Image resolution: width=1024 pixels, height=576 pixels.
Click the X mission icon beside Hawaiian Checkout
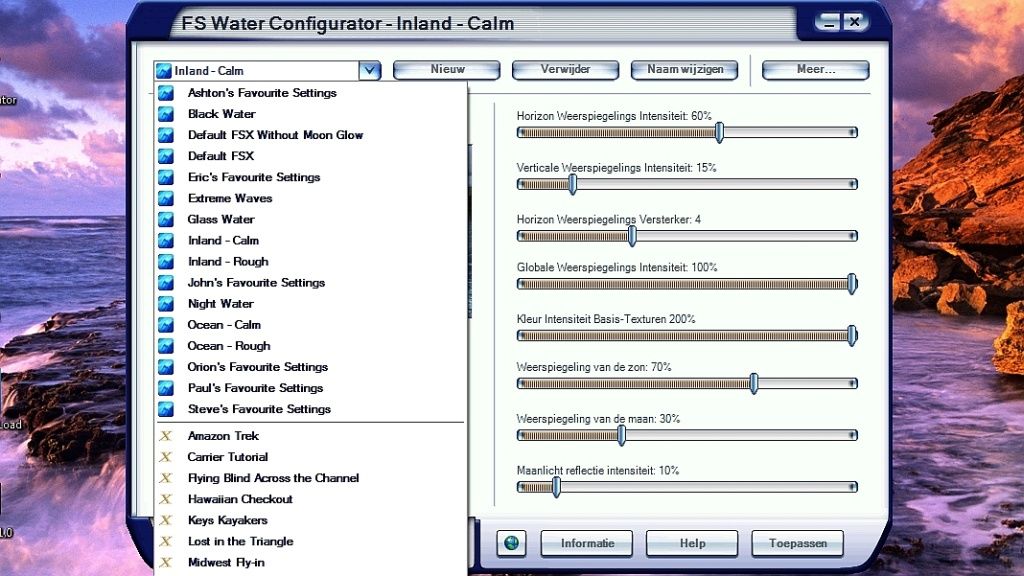pyautogui.click(x=166, y=499)
